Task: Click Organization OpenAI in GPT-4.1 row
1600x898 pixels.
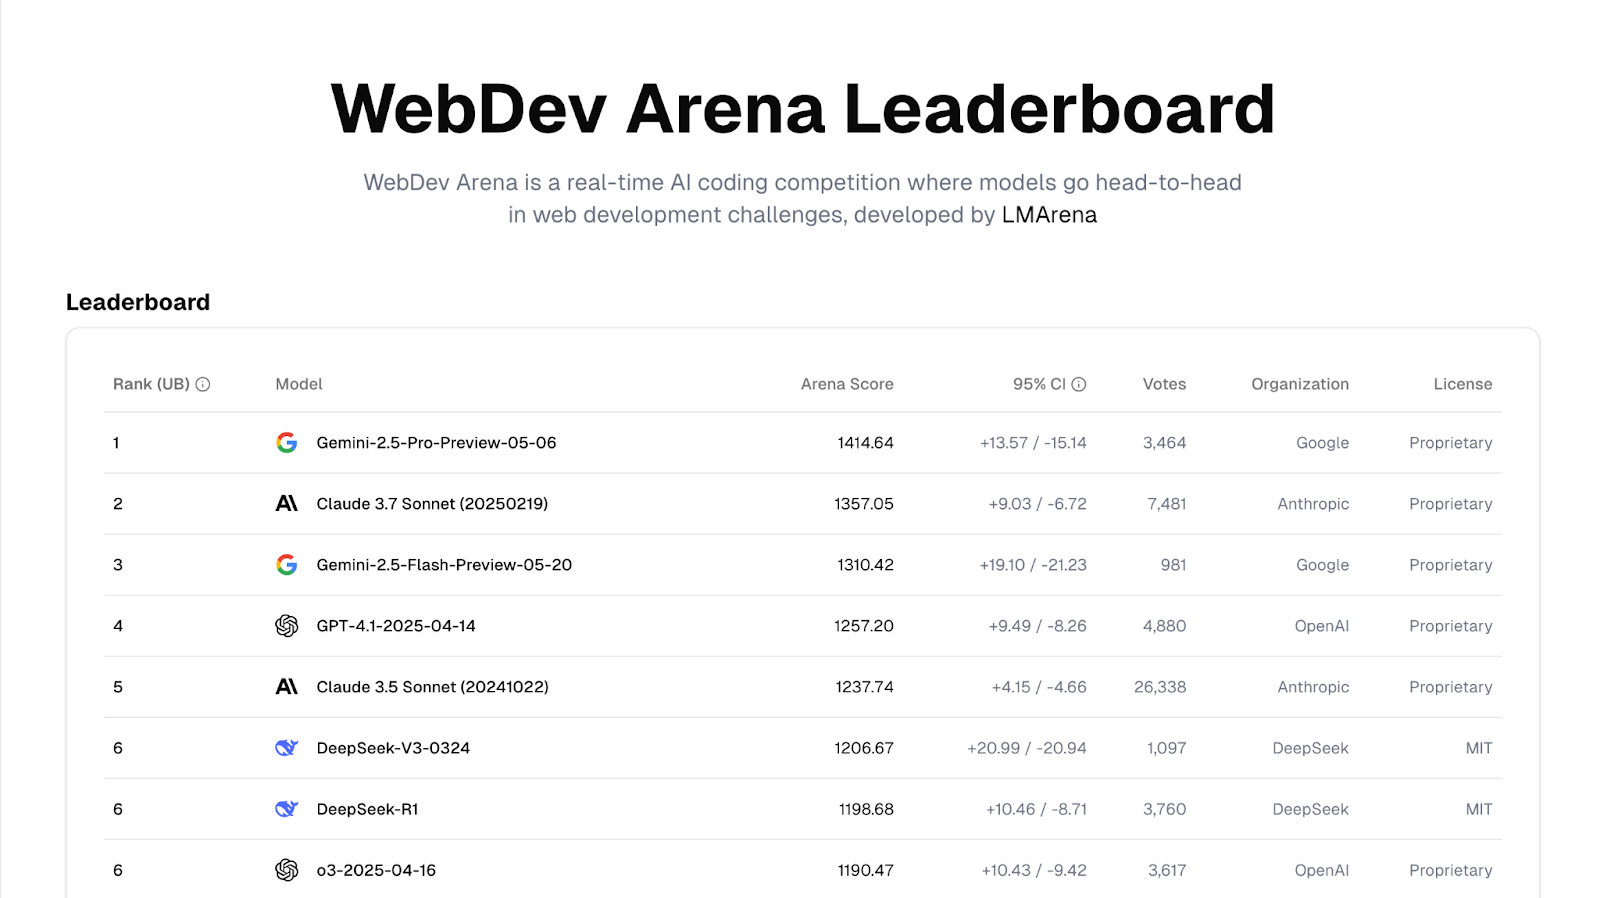Action: coord(1322,626)
